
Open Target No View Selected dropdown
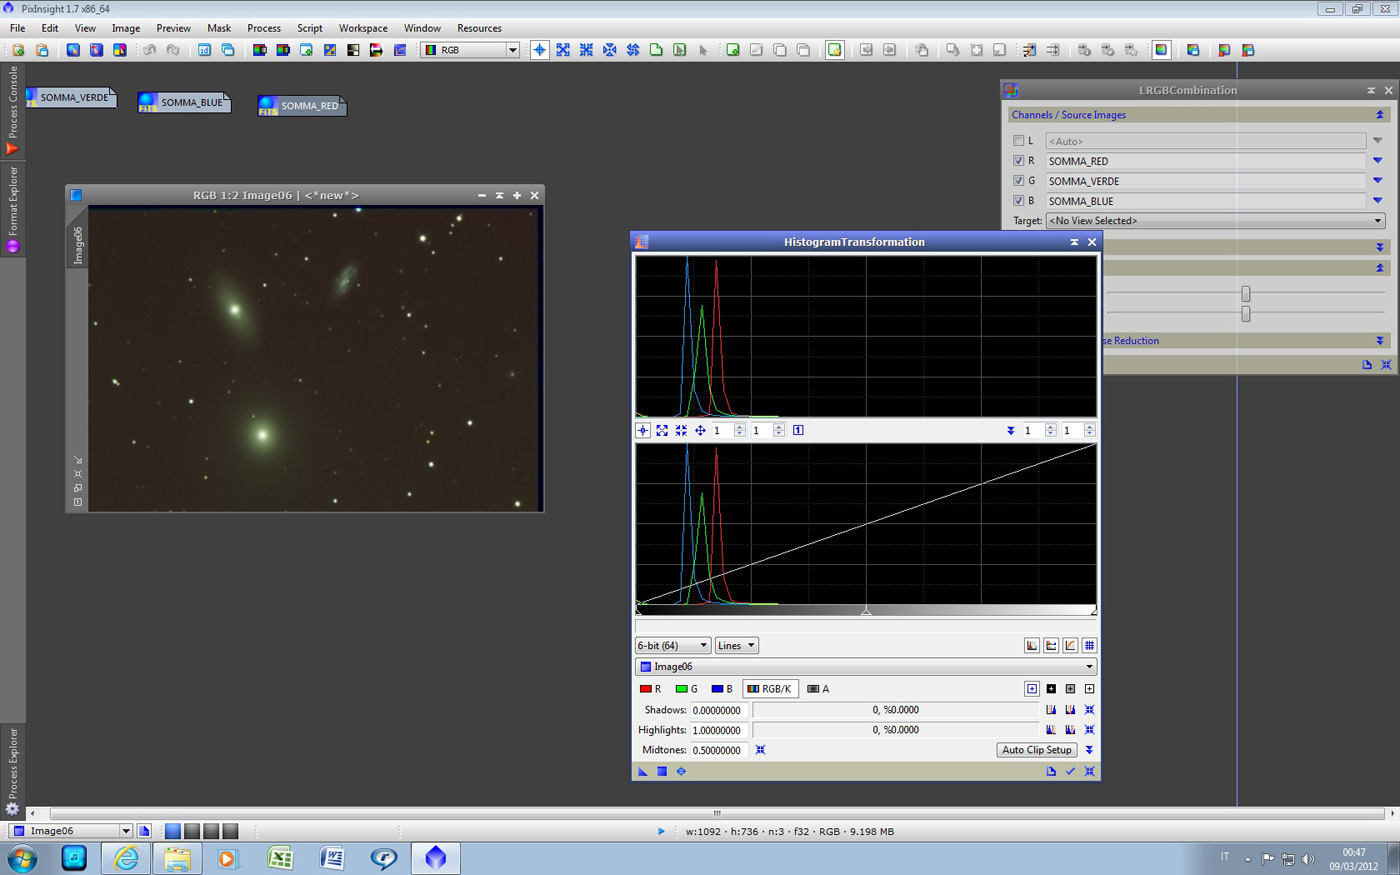(x=1215, y=221)
